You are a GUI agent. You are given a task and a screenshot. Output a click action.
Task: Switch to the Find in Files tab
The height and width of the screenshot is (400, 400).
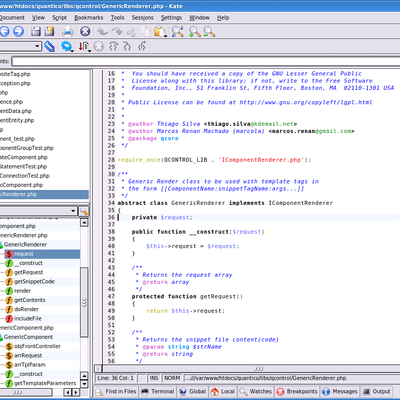click(x=116, y=391)
